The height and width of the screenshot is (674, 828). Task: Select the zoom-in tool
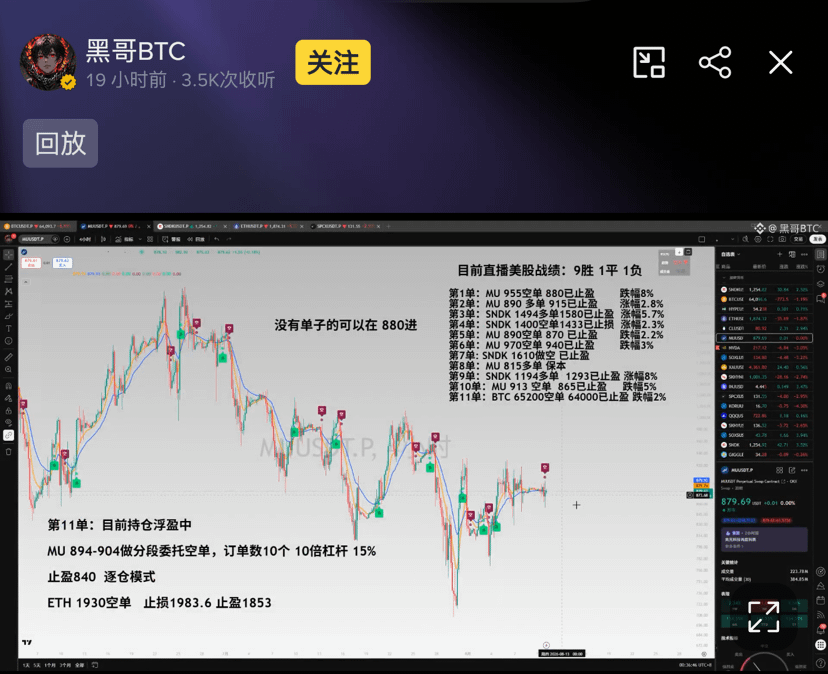click(8, 369)
